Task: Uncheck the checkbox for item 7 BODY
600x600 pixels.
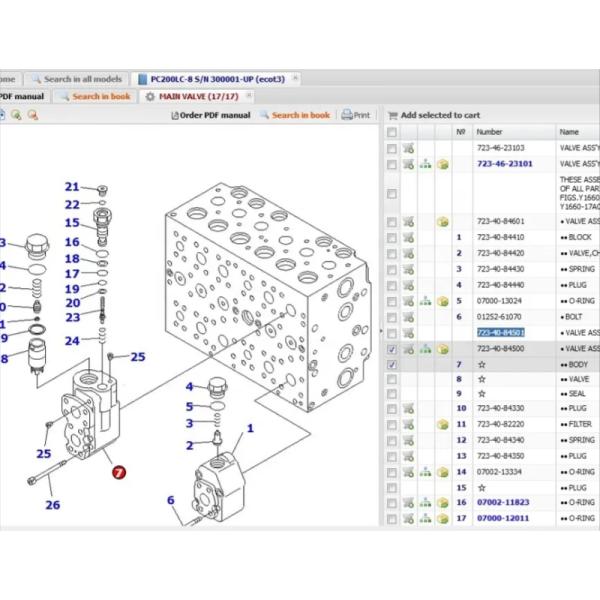Action: pyautogui.click(x=392, y=365)
